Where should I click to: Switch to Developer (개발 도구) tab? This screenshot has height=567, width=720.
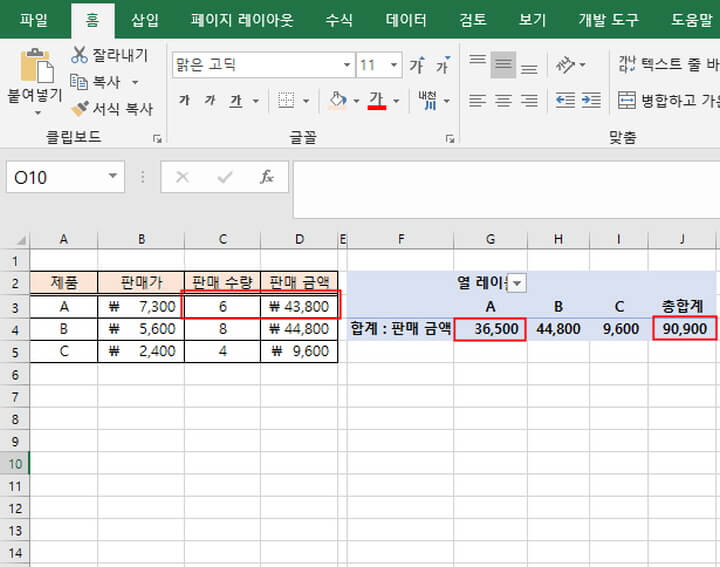point(608,20)
